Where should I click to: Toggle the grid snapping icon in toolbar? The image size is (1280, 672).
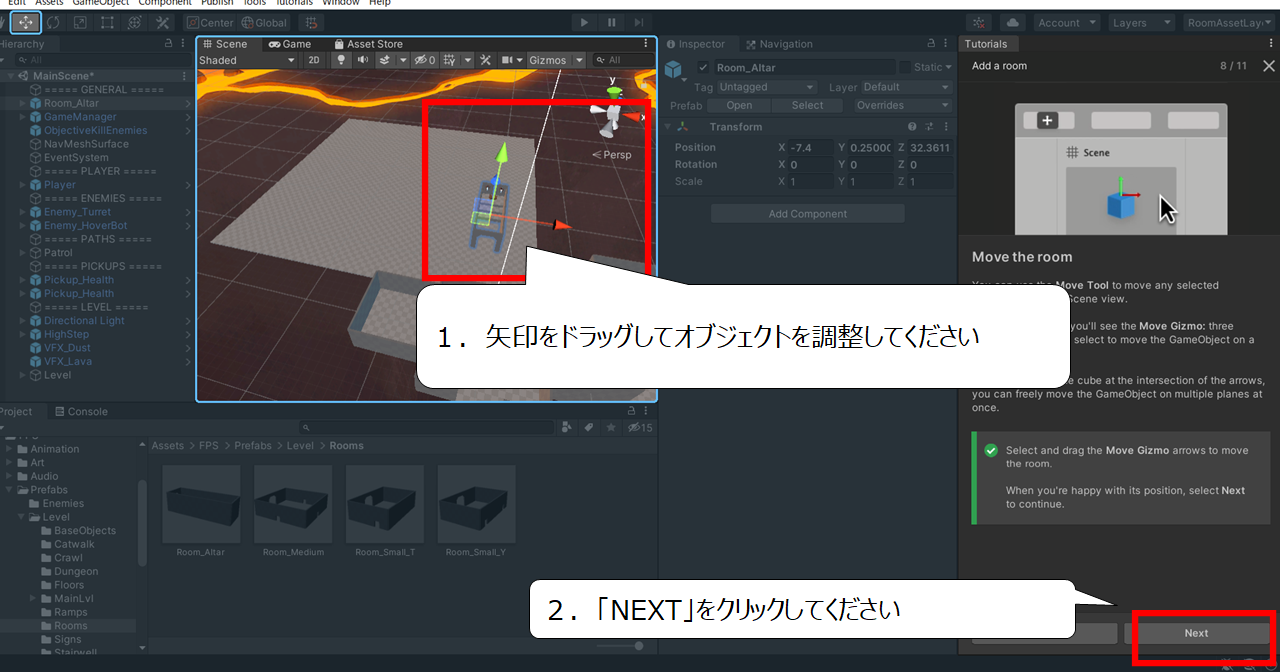311,22
